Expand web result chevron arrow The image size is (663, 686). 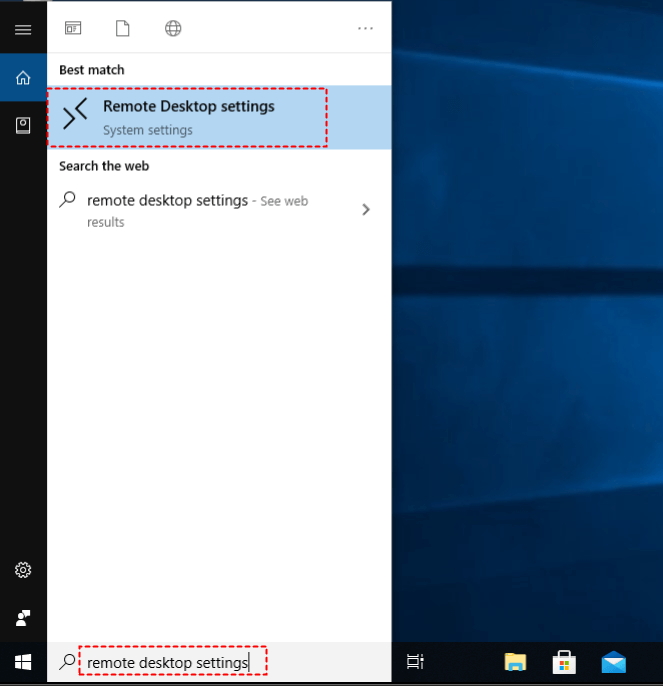click(366, 210)
